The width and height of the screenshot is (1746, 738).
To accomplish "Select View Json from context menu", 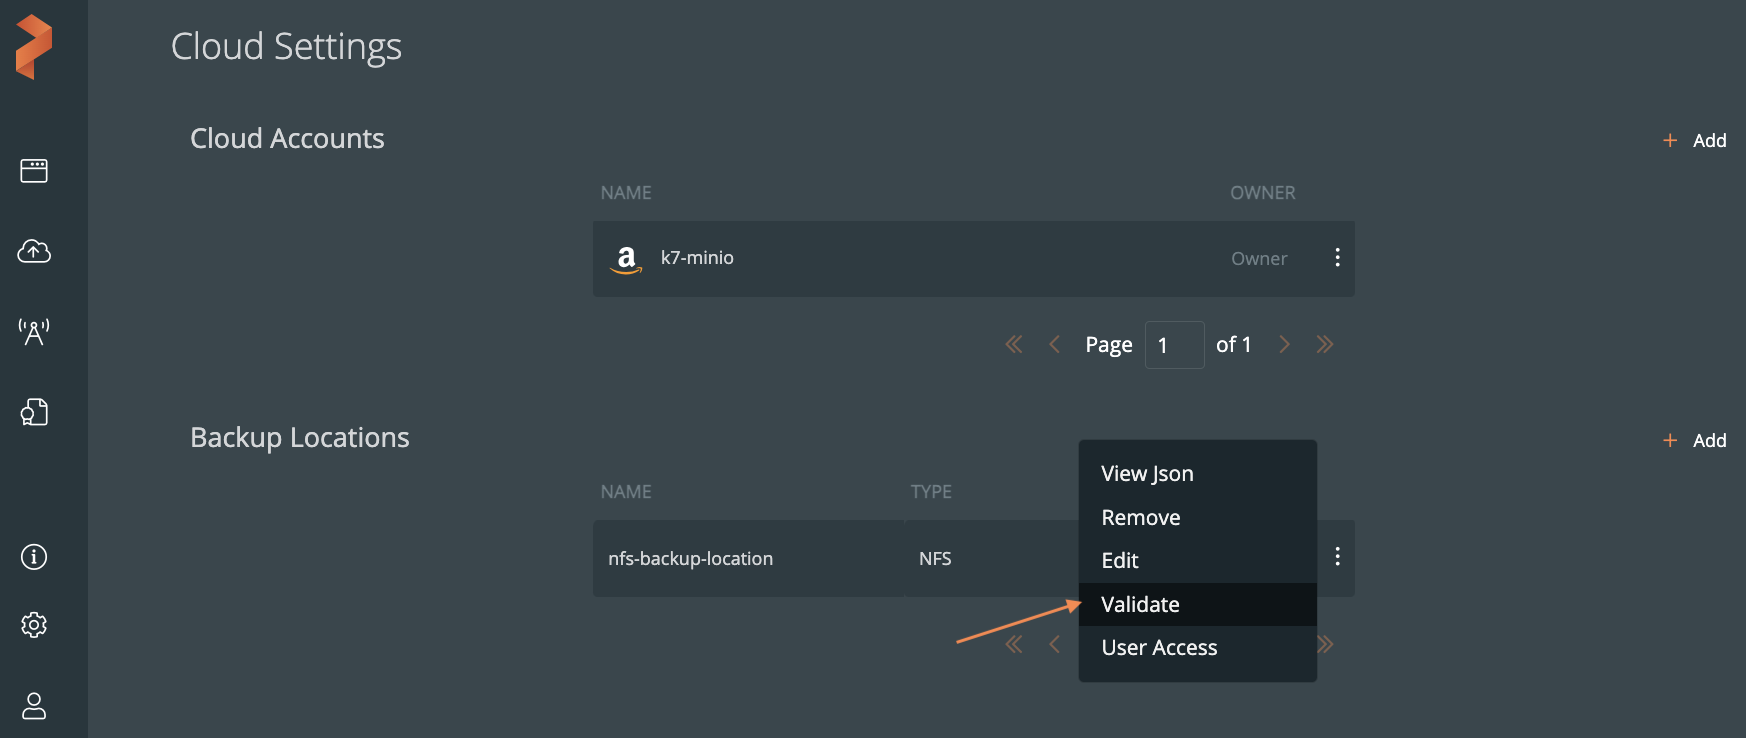I will (1147, 474).
